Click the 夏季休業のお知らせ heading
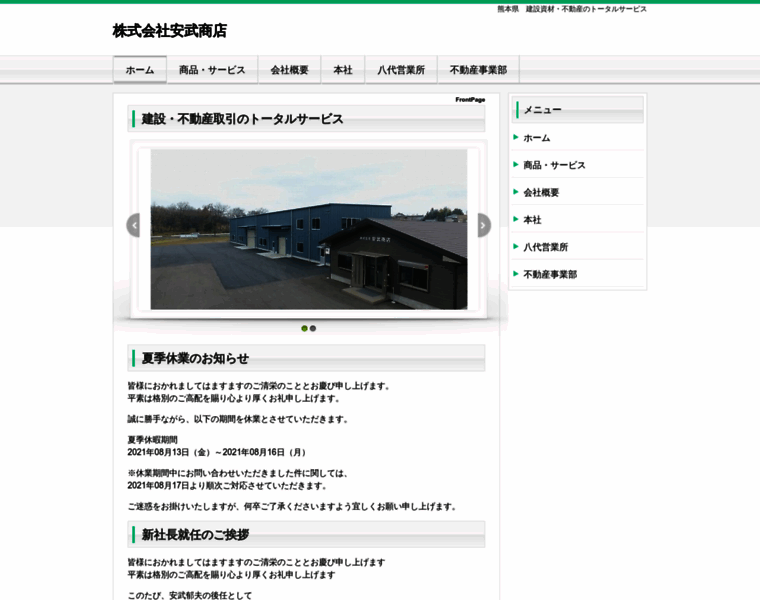The image size is (760, 600). point(306,358)
